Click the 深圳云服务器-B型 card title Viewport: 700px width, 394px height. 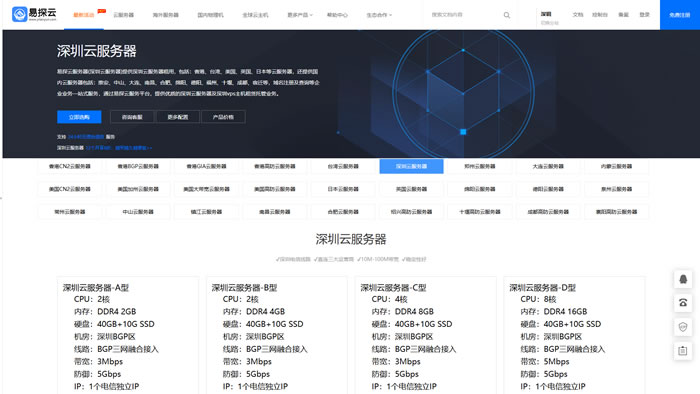(x=244, y=288)
